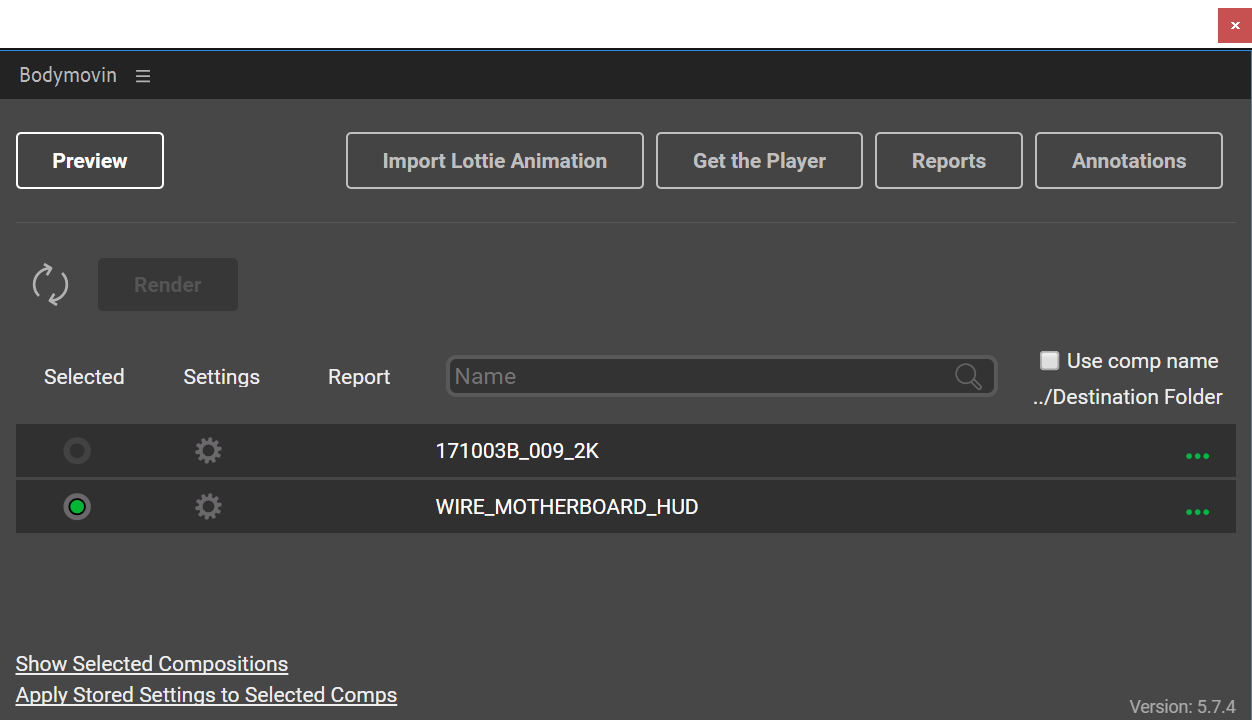Click the Report column header
The image size is (1252, 720).
coord(359,377)
